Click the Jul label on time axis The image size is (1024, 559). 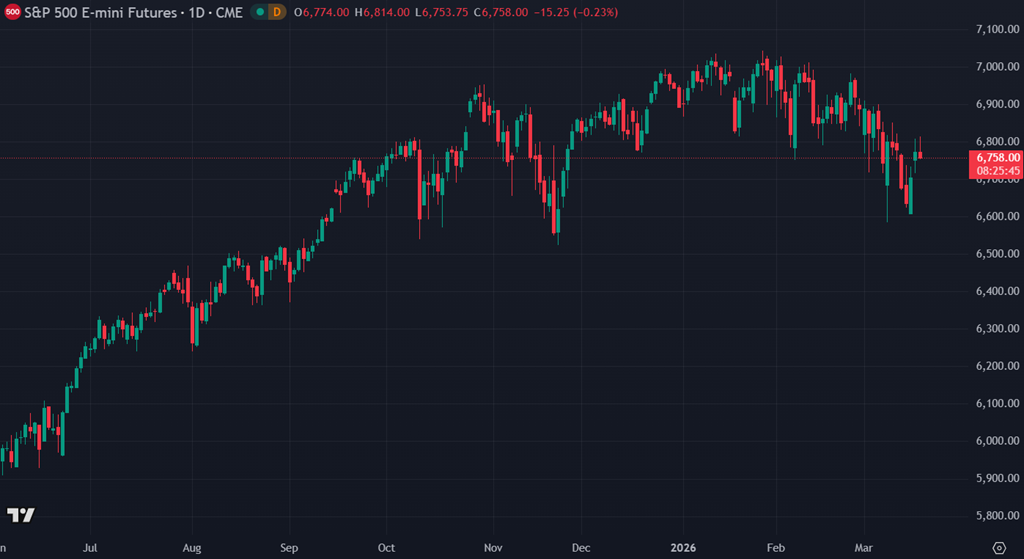coord(91,547)
